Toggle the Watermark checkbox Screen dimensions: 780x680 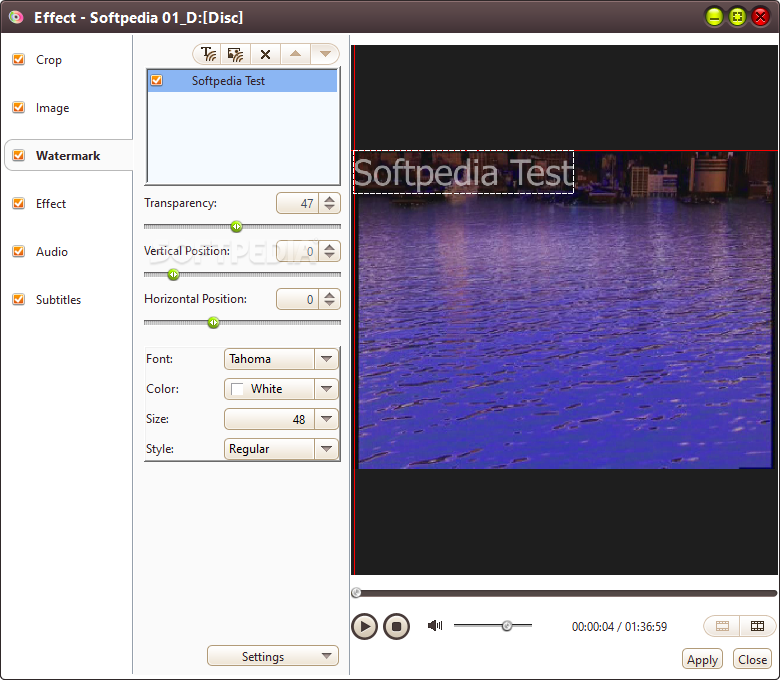coord(18,155)
